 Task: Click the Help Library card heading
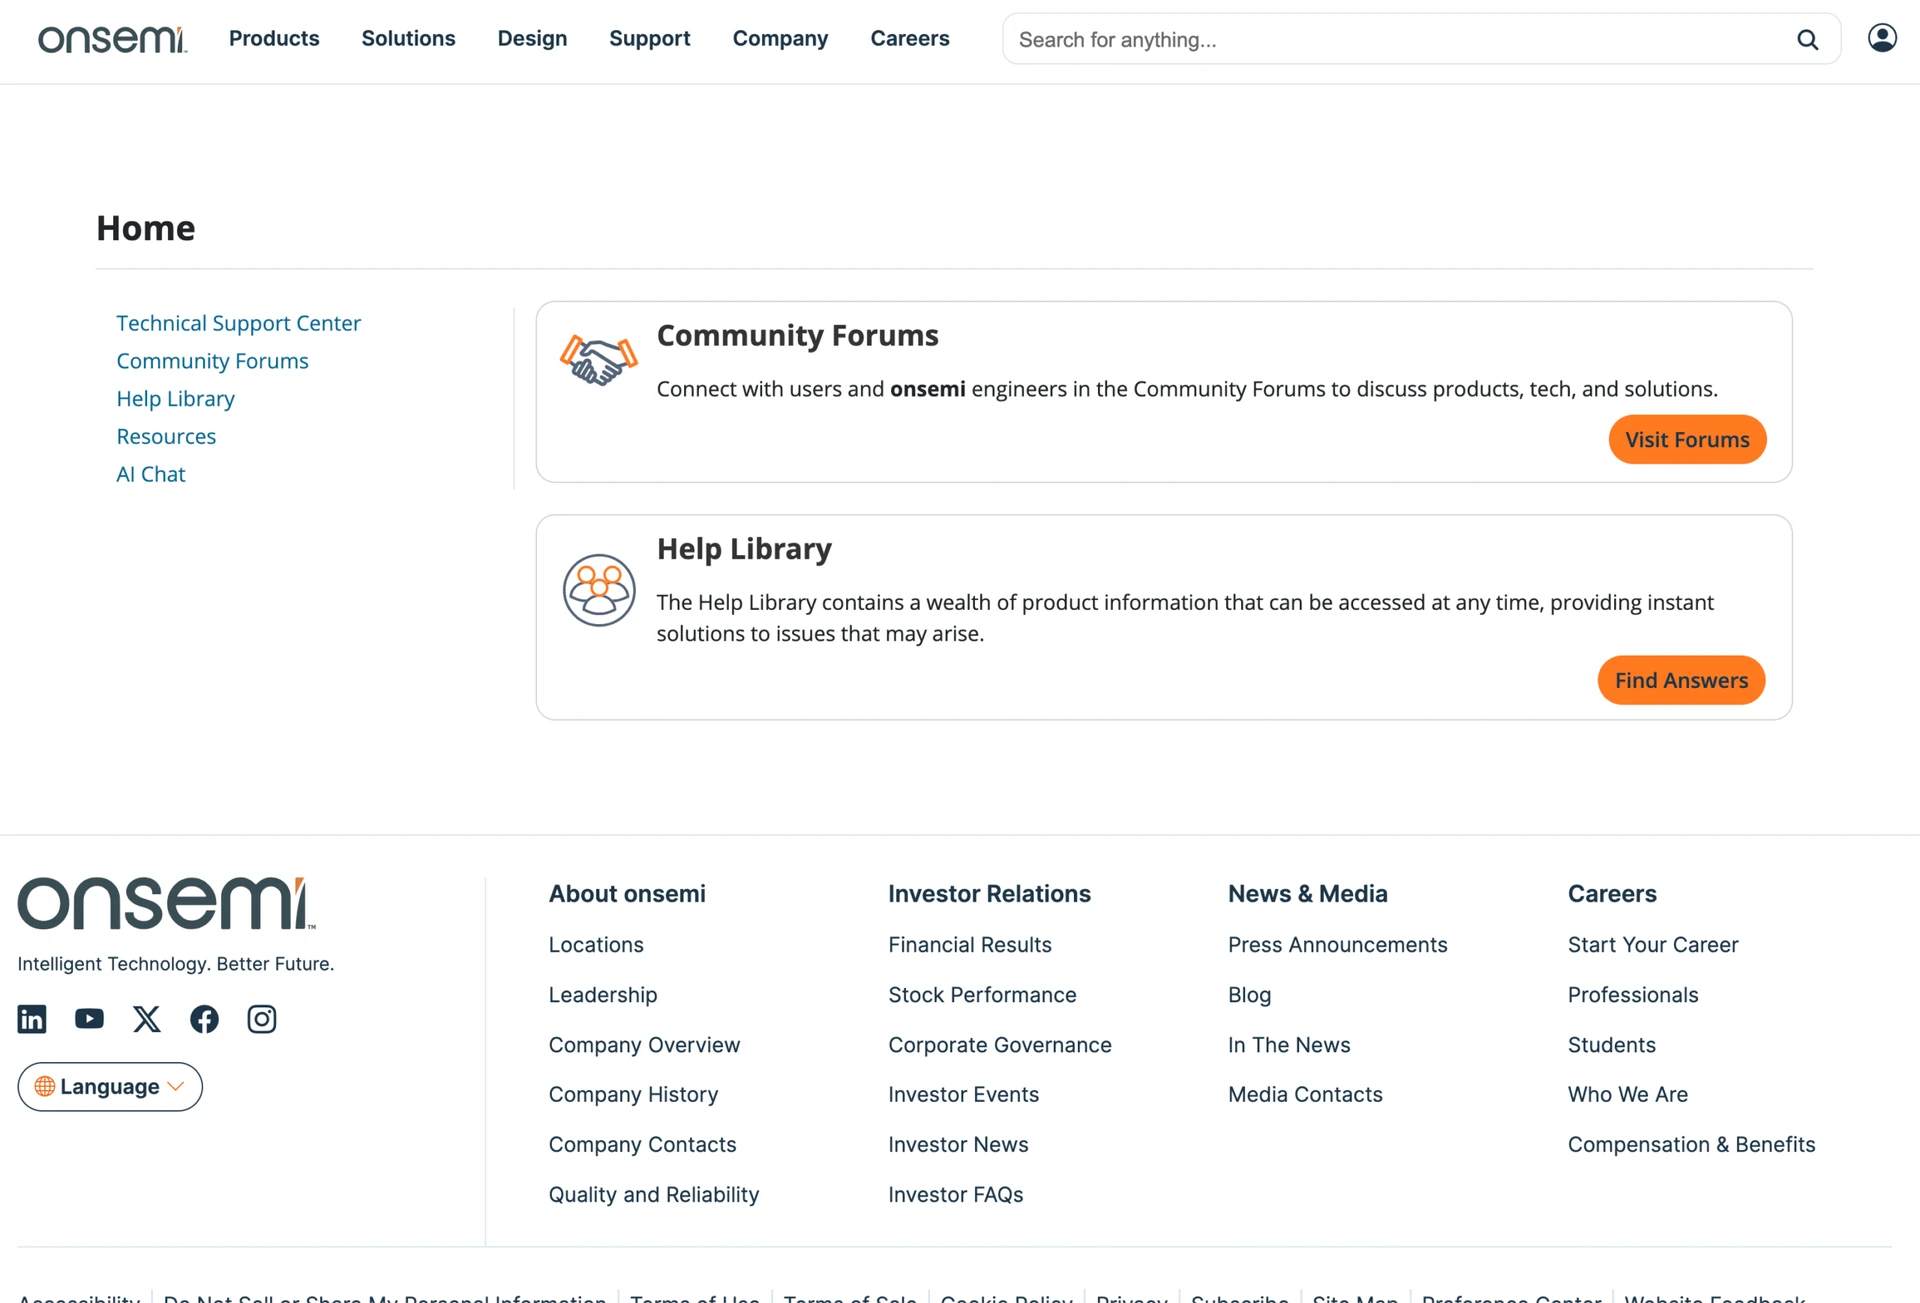744,549
